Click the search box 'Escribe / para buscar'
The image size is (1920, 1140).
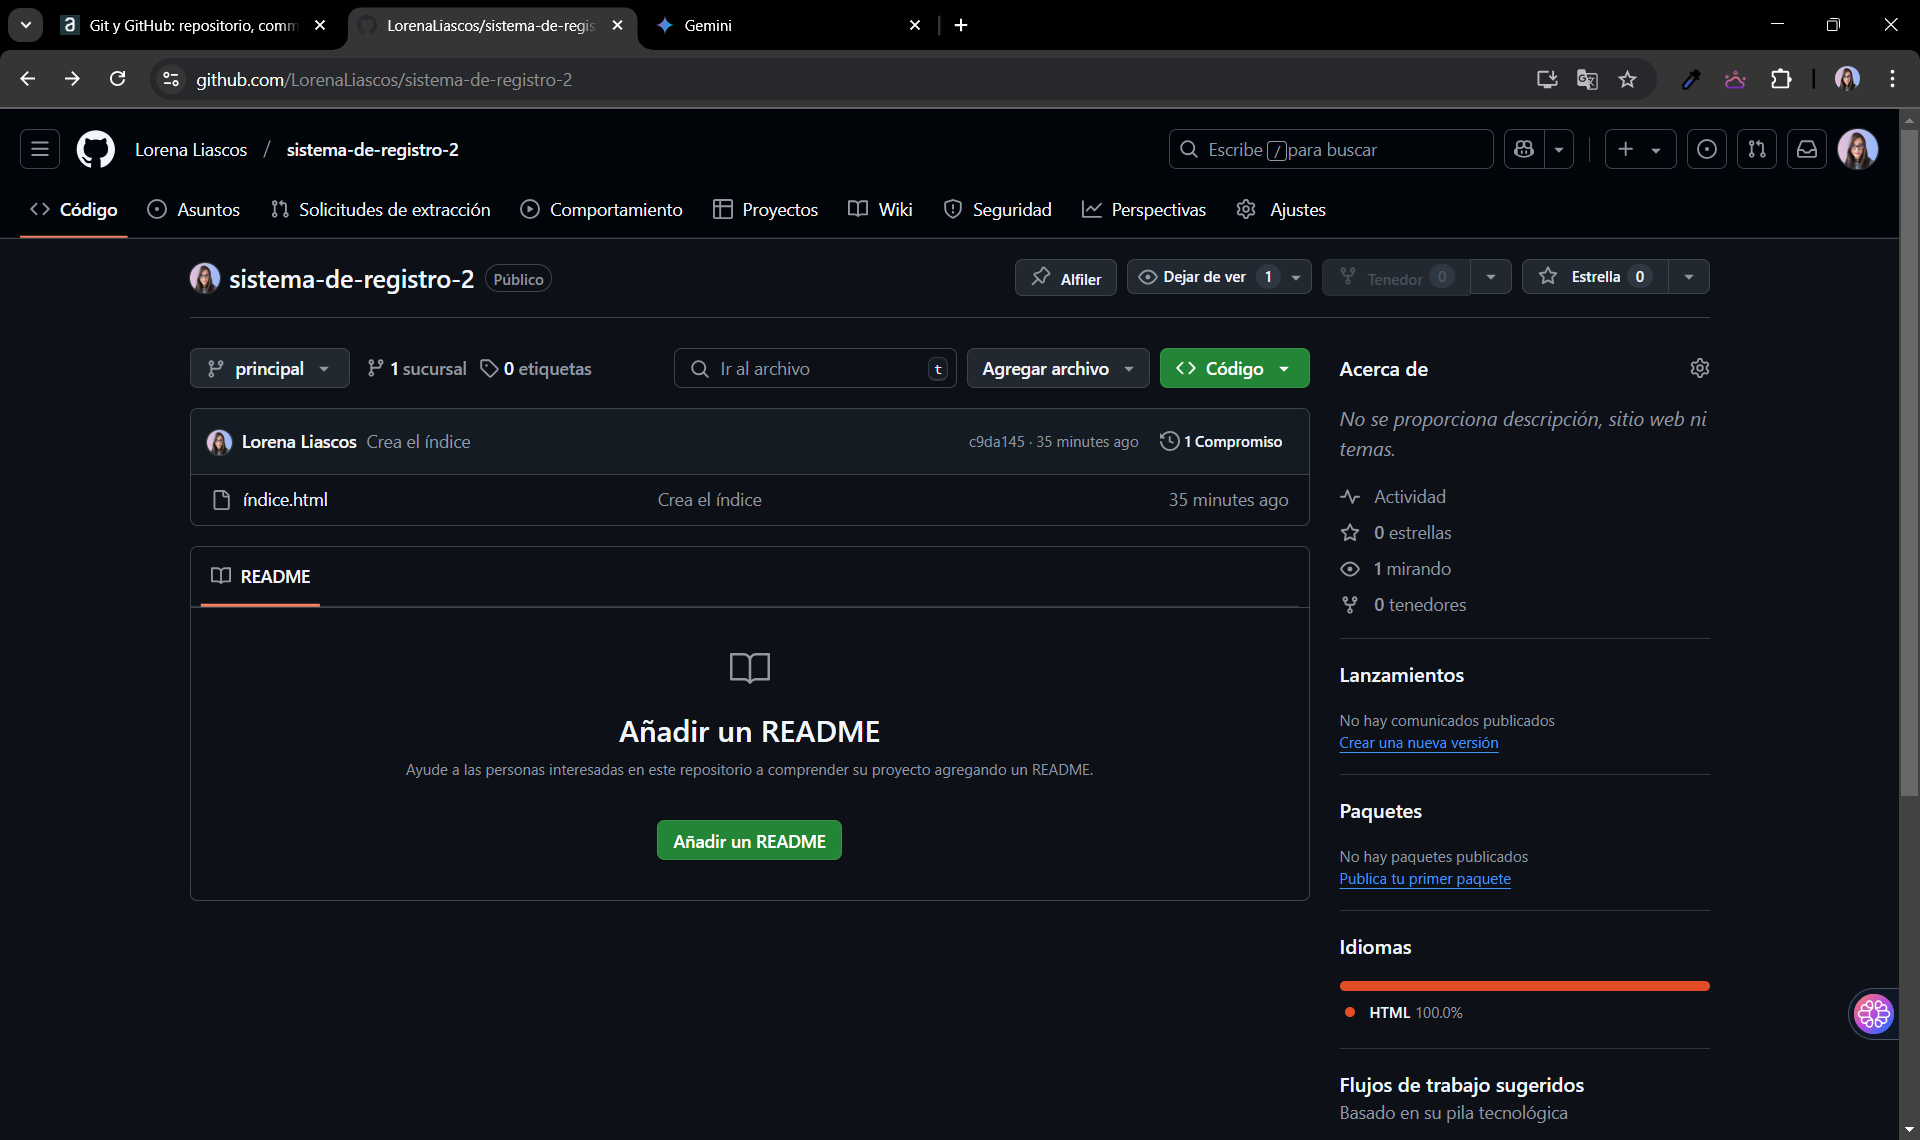click(1330, 149)
